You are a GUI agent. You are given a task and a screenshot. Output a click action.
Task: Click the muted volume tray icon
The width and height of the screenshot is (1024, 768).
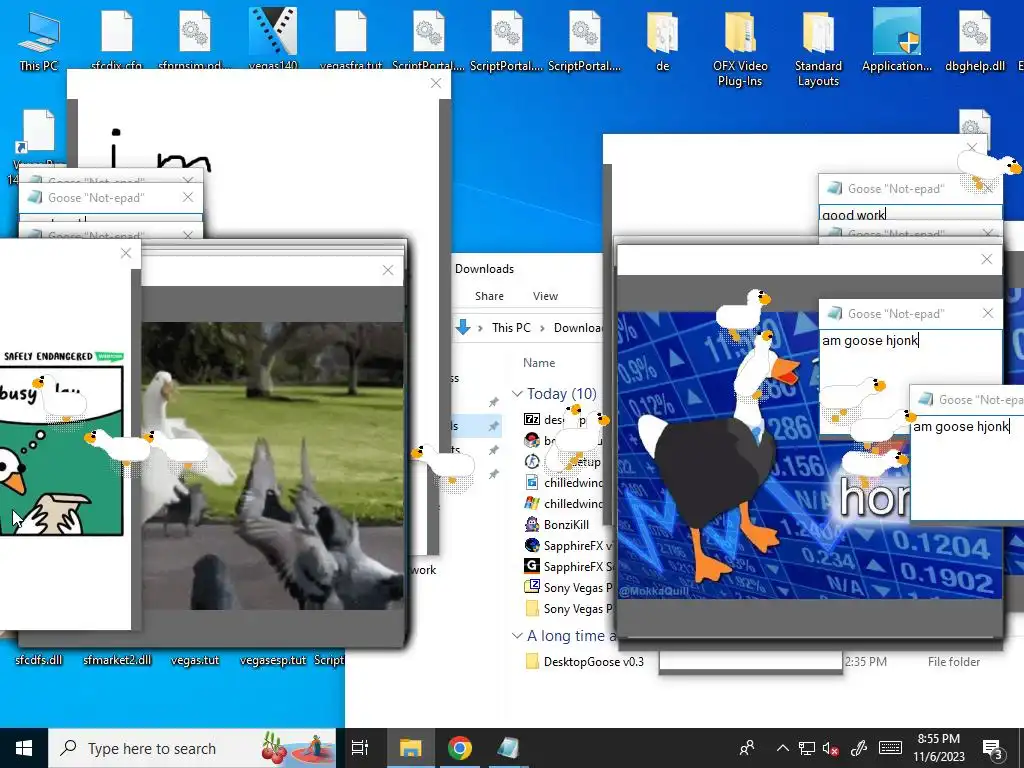(831, 748)
